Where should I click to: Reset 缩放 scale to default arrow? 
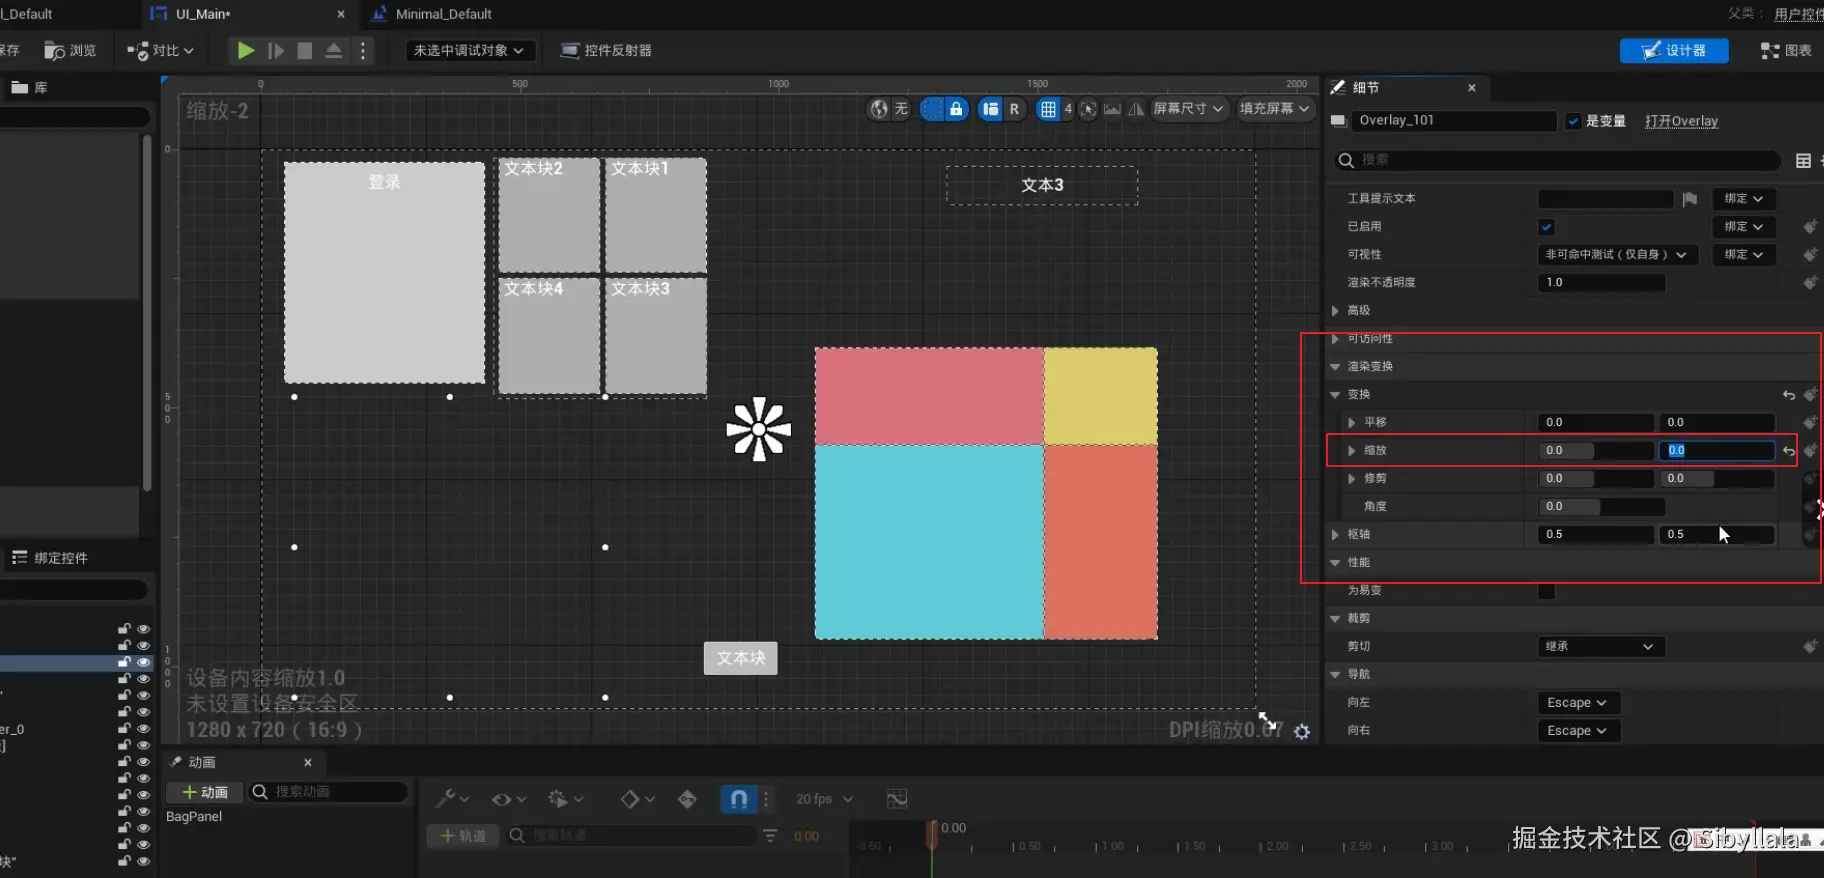(1789, 451)
